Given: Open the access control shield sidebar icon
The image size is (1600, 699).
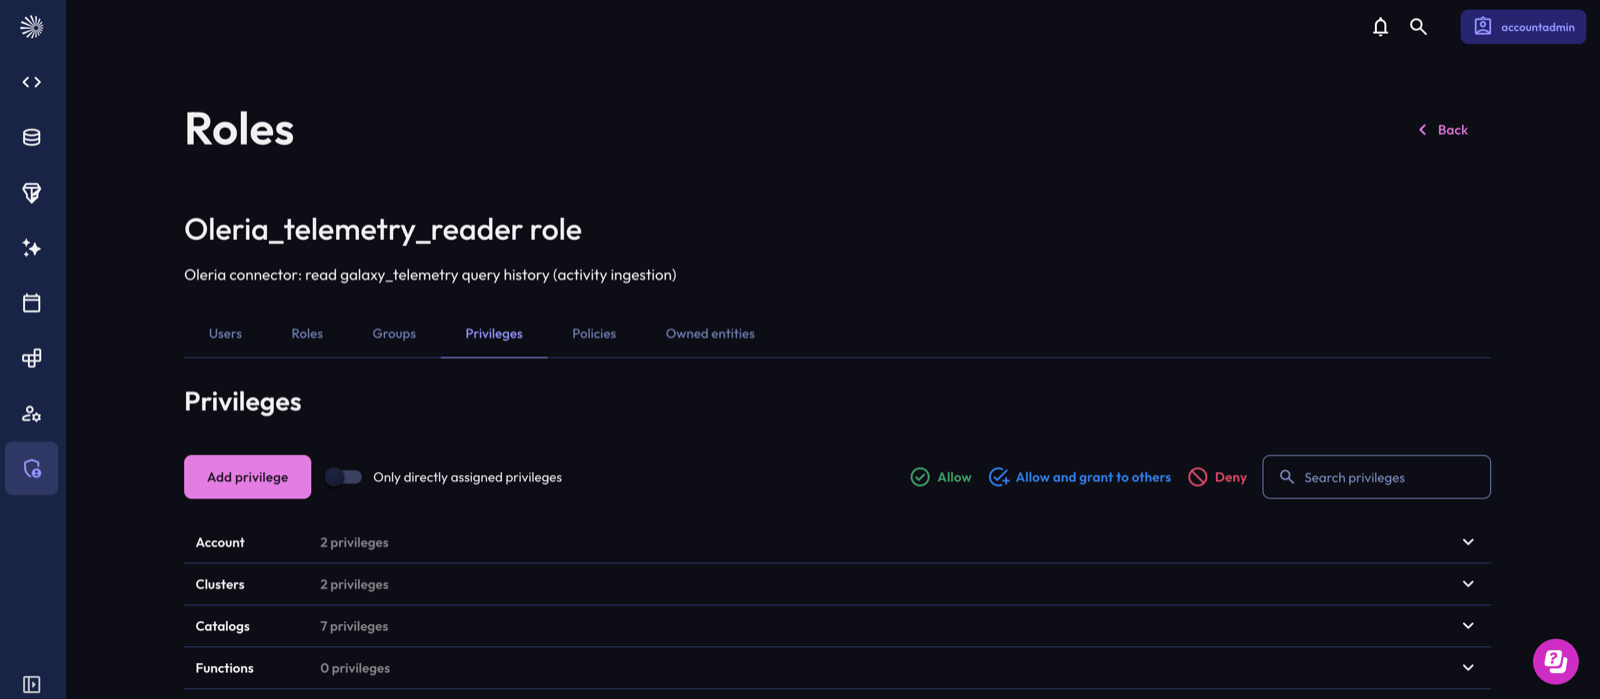Looking at the screenshot, I should (x=32, y=468).
